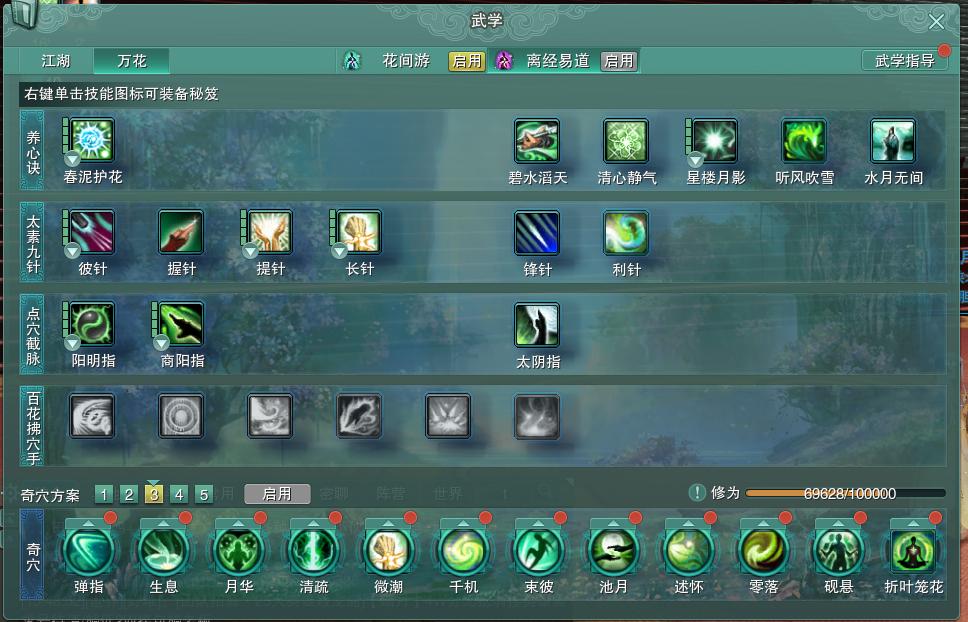Close the 武学 window
This screenshot has width=968, height=622.
(x=937, y=22)
